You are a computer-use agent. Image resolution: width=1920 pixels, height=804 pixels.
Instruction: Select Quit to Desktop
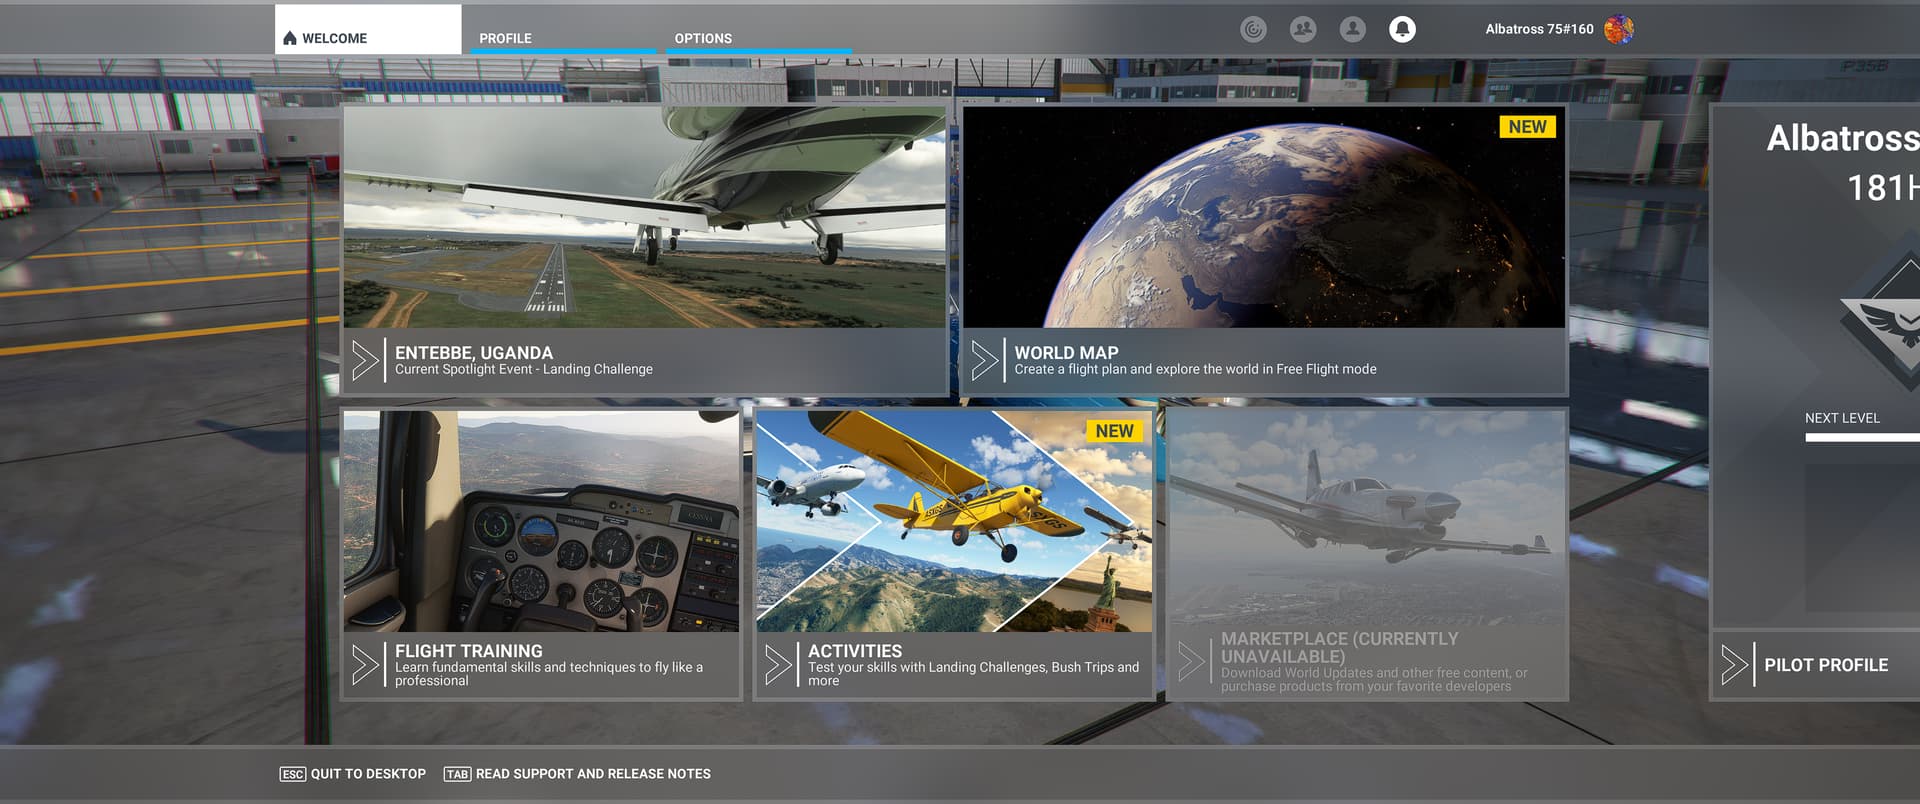[x=353, y=774]
